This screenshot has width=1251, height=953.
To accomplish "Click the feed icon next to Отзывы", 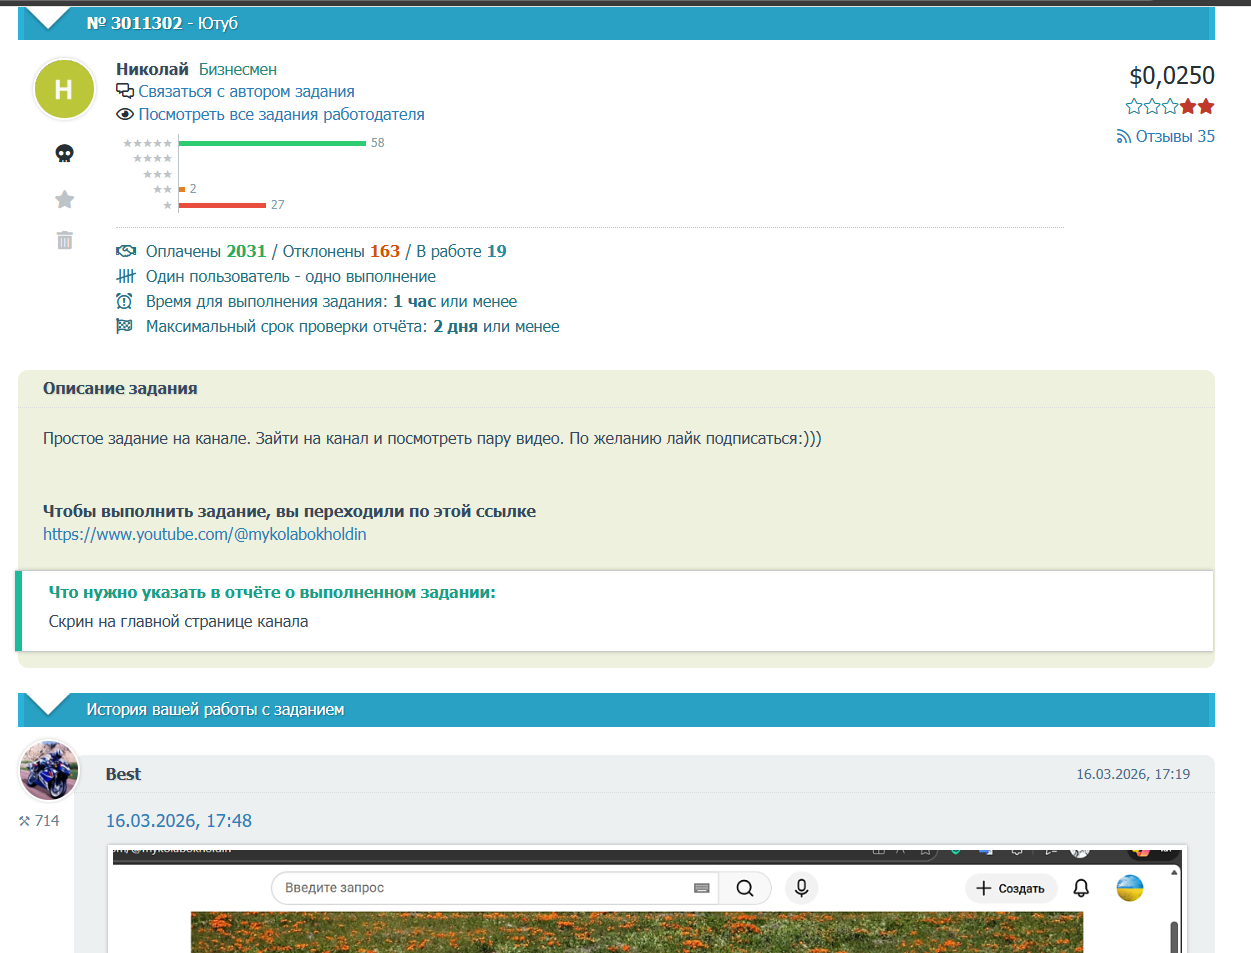I will (1124, 137).
